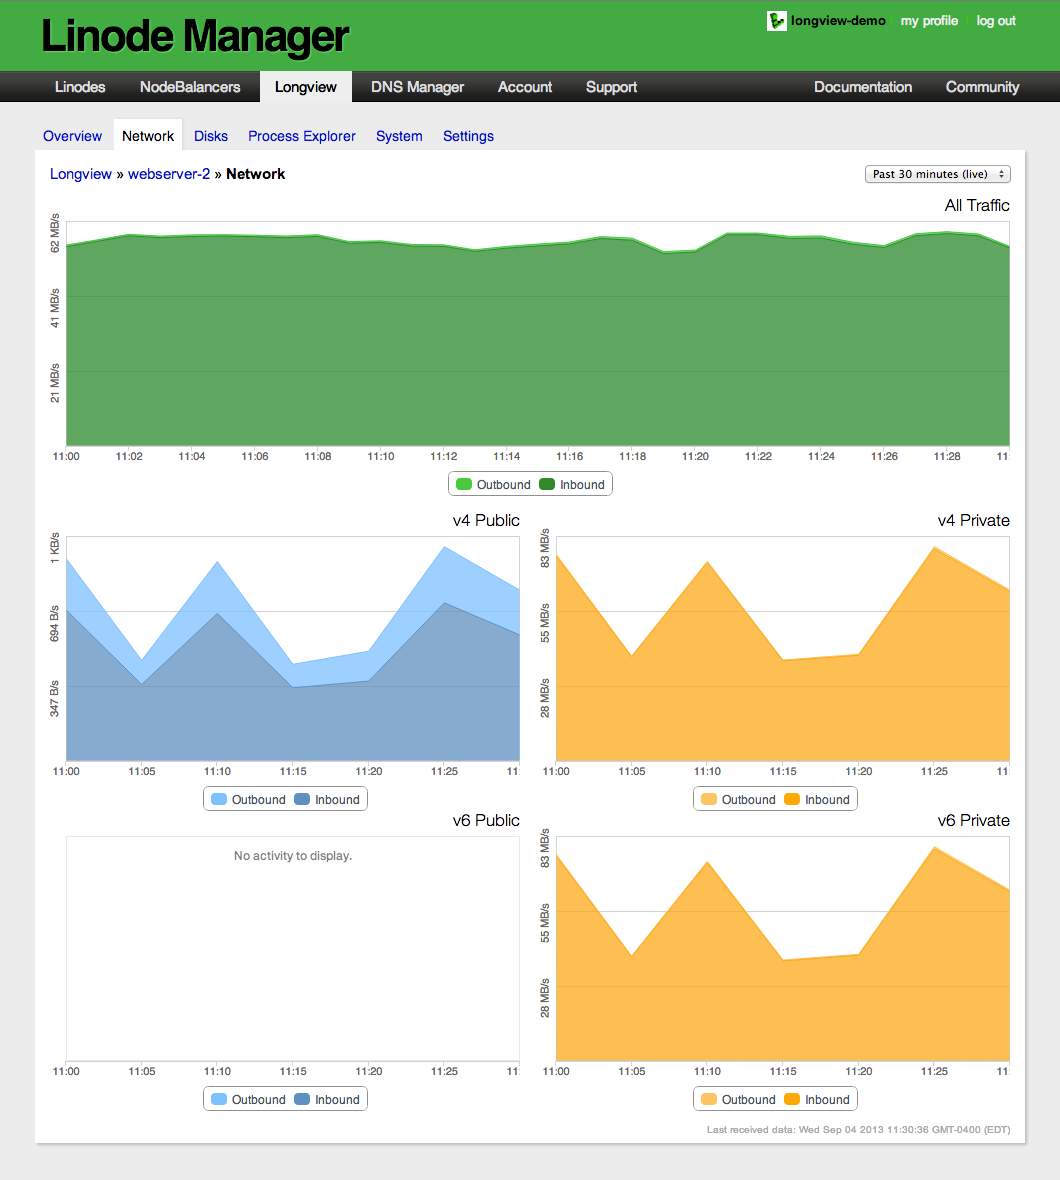Screen dimensions: 1060x1180
Task: Click the Longview breadcrumb link
Action: [x=81, y=174]
